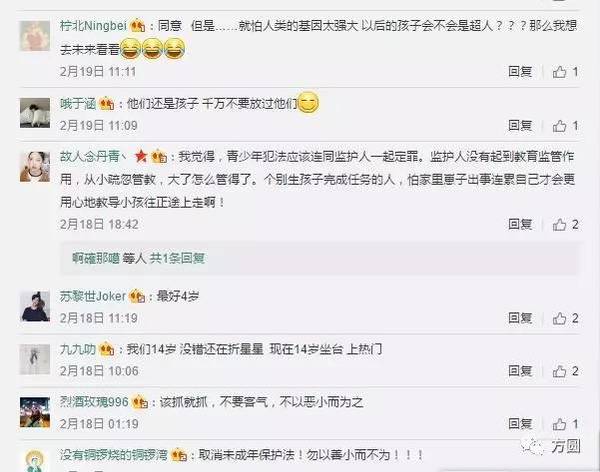Open user 苏黎世Joker's profile link
The height and width of the screenshot is (472, 600).
point(93,296)
